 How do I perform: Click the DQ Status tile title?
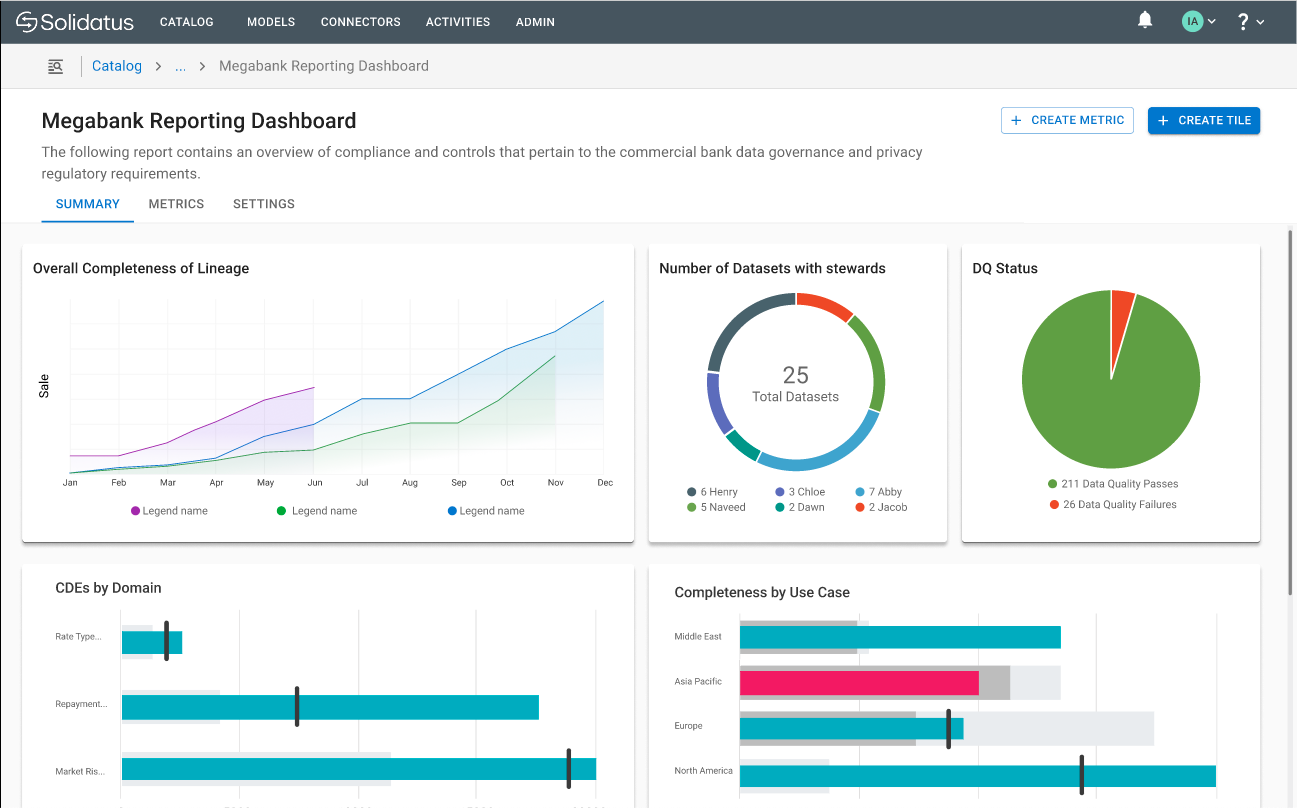1005,268
